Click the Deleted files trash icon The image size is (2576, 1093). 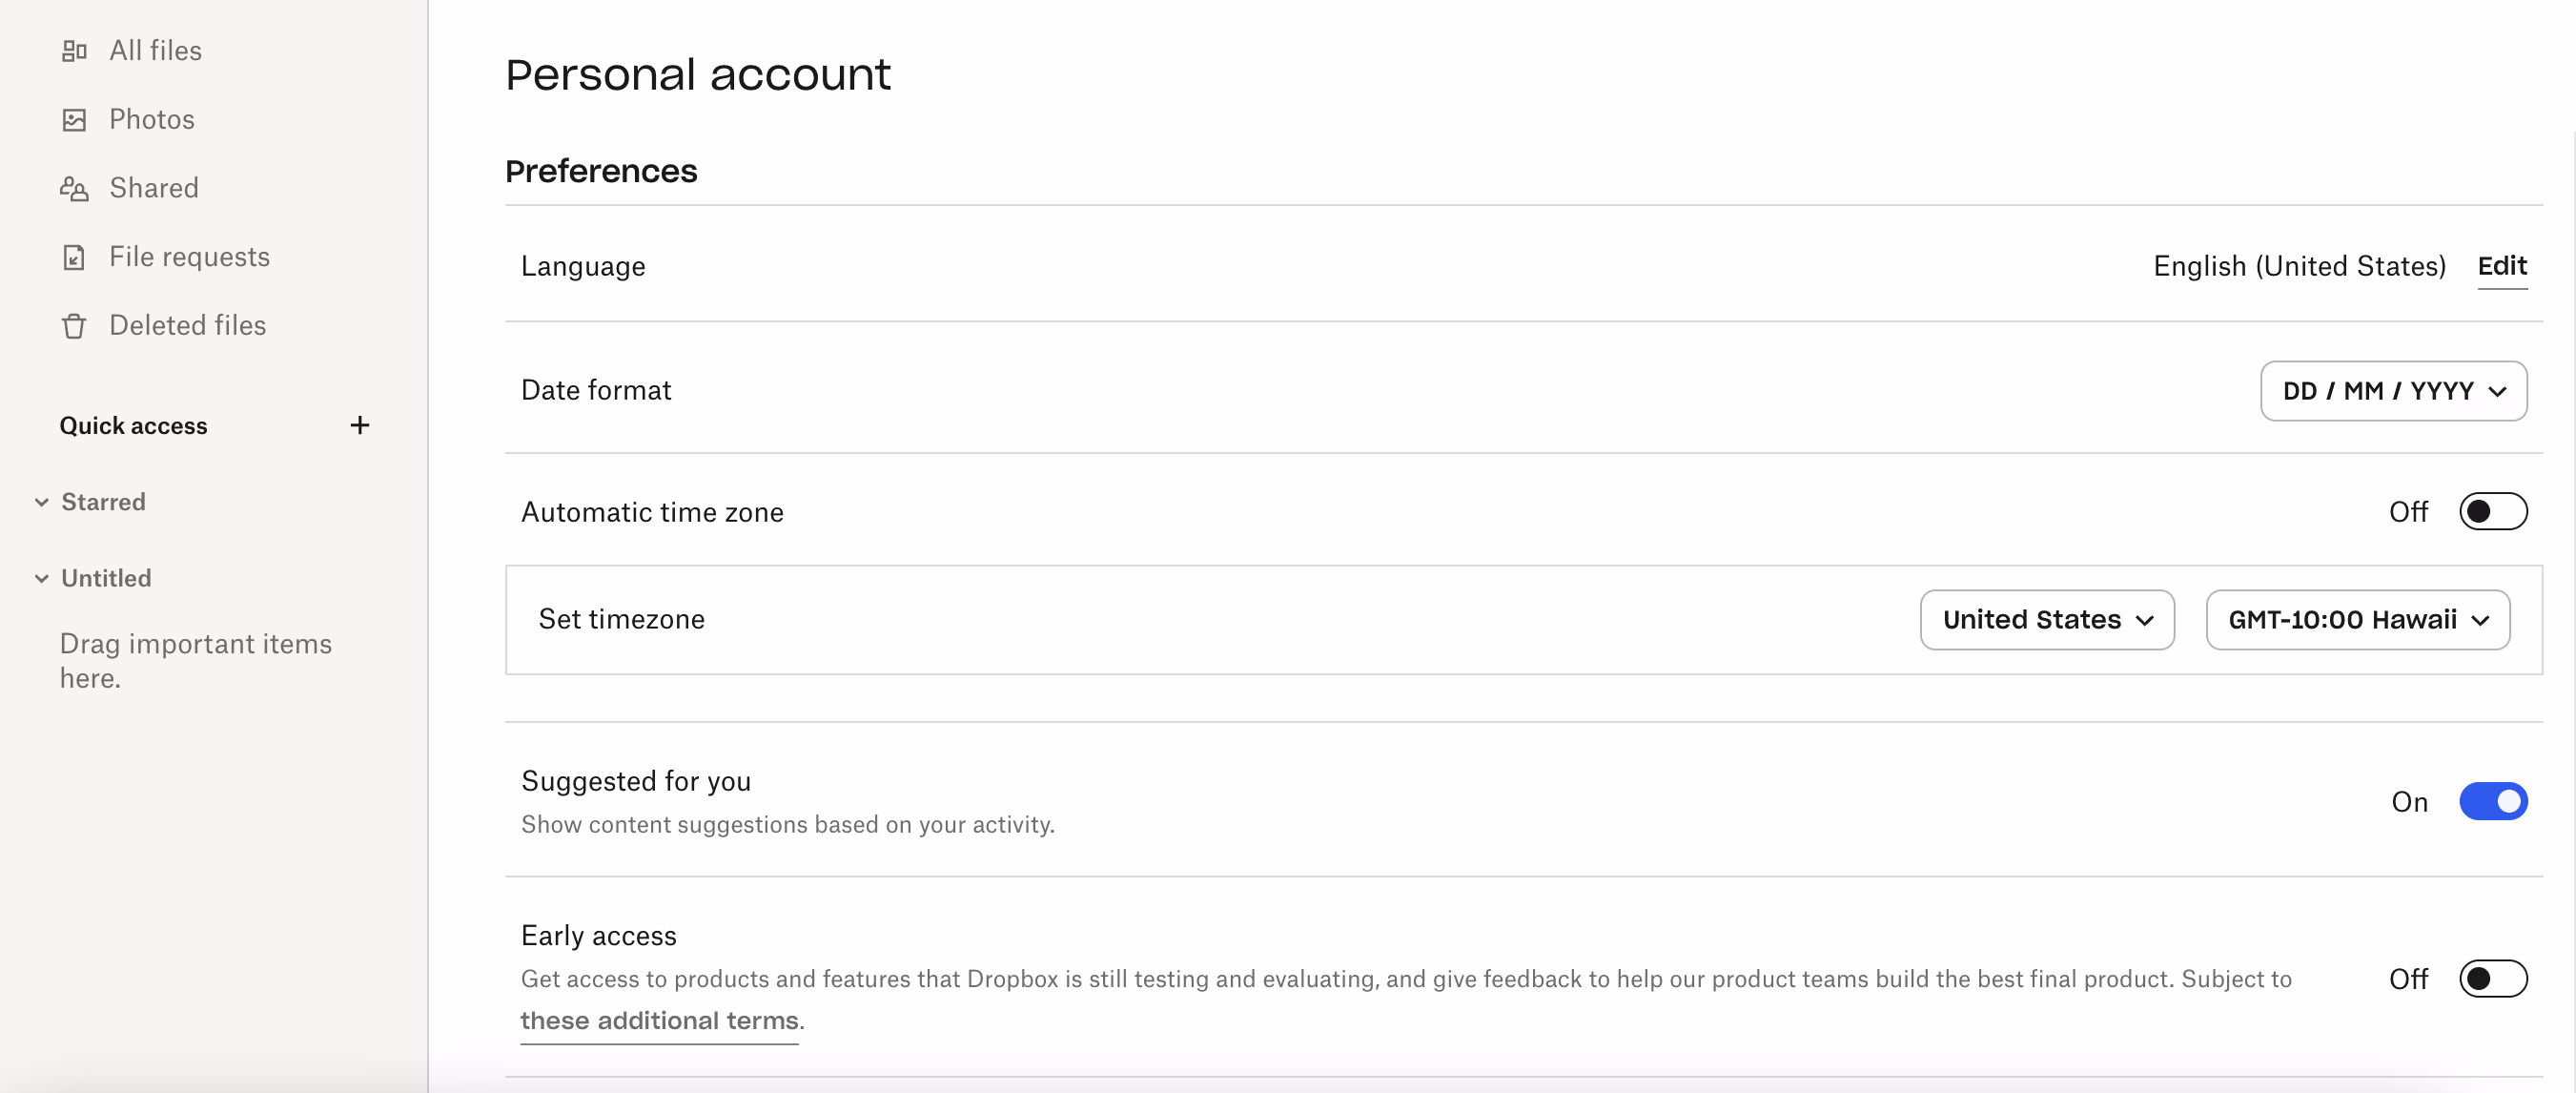[x=74, y=327]
